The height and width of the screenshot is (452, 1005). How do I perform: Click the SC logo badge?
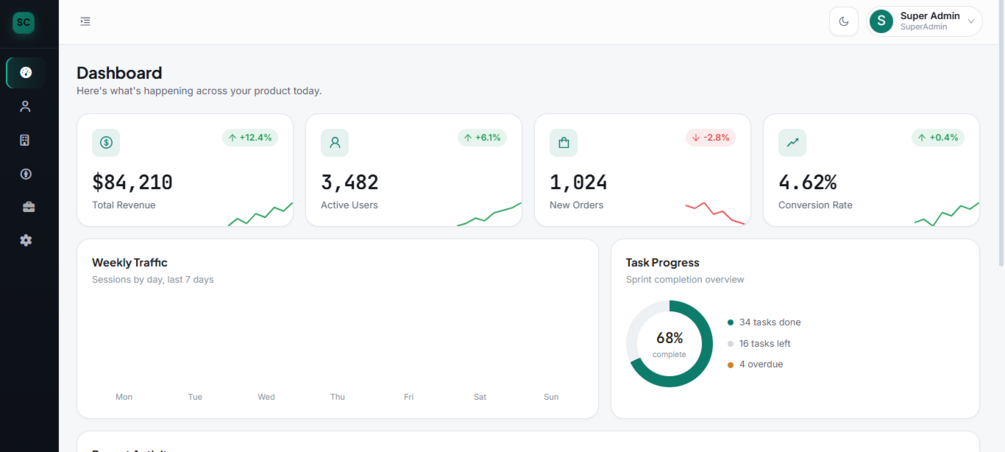(24, 22)
